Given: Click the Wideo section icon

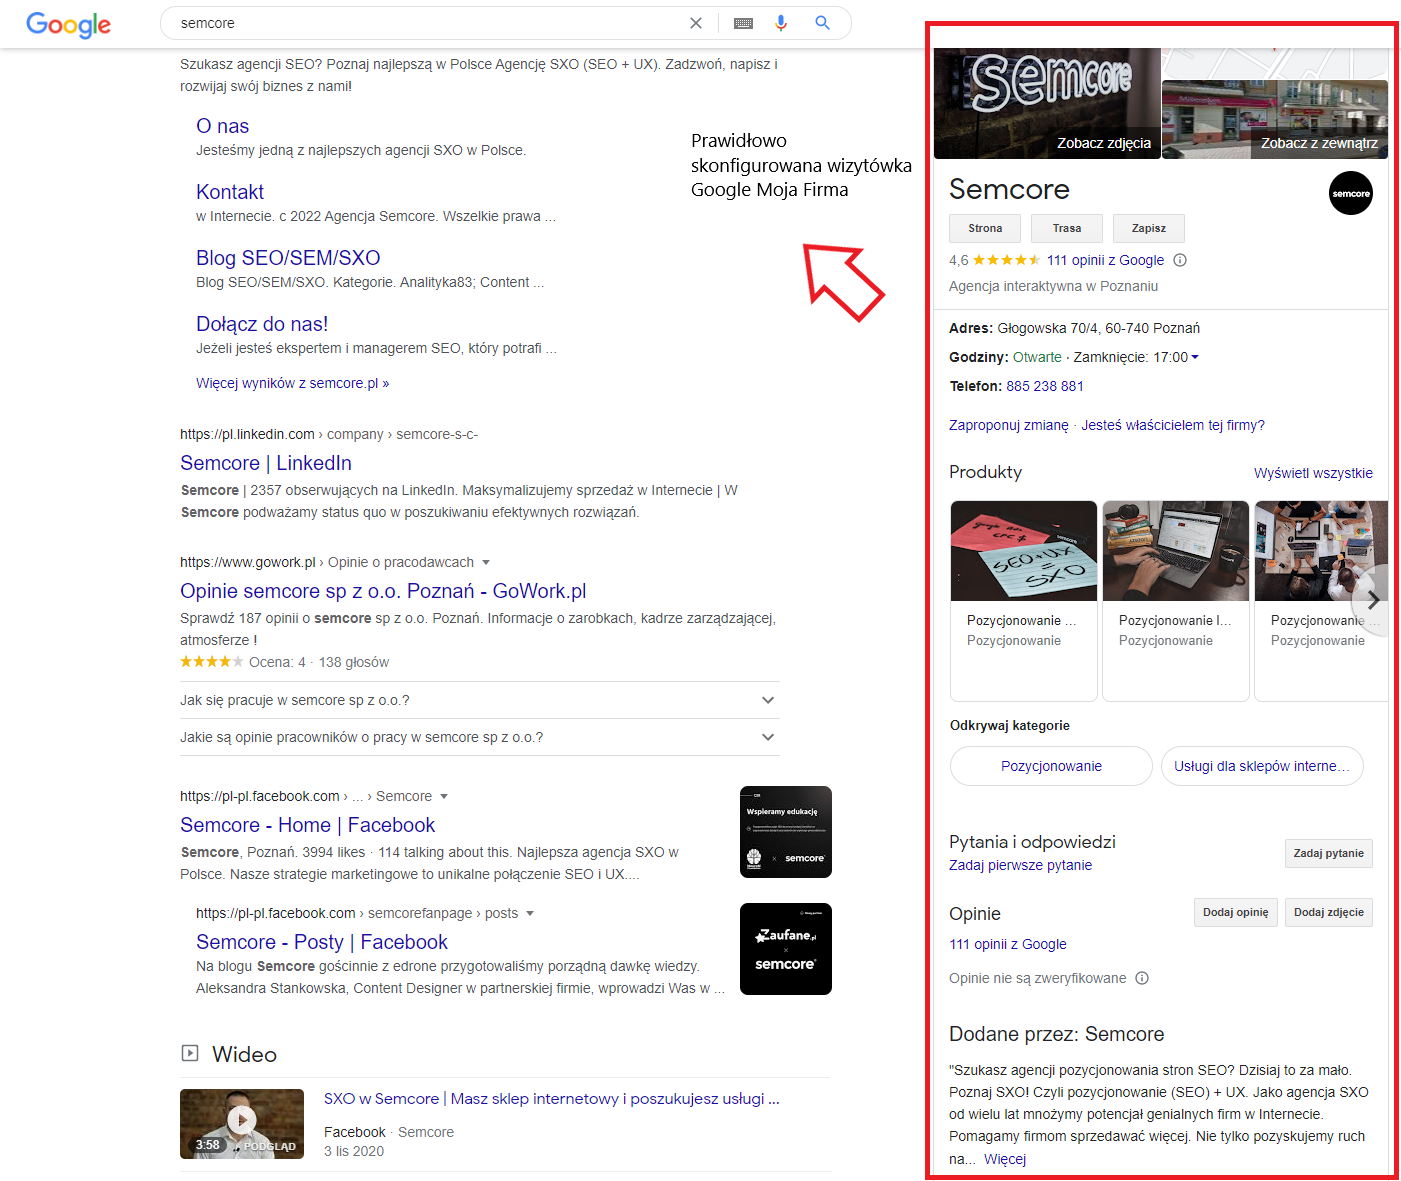Looking at the screenshot, I should (190, 1053).
